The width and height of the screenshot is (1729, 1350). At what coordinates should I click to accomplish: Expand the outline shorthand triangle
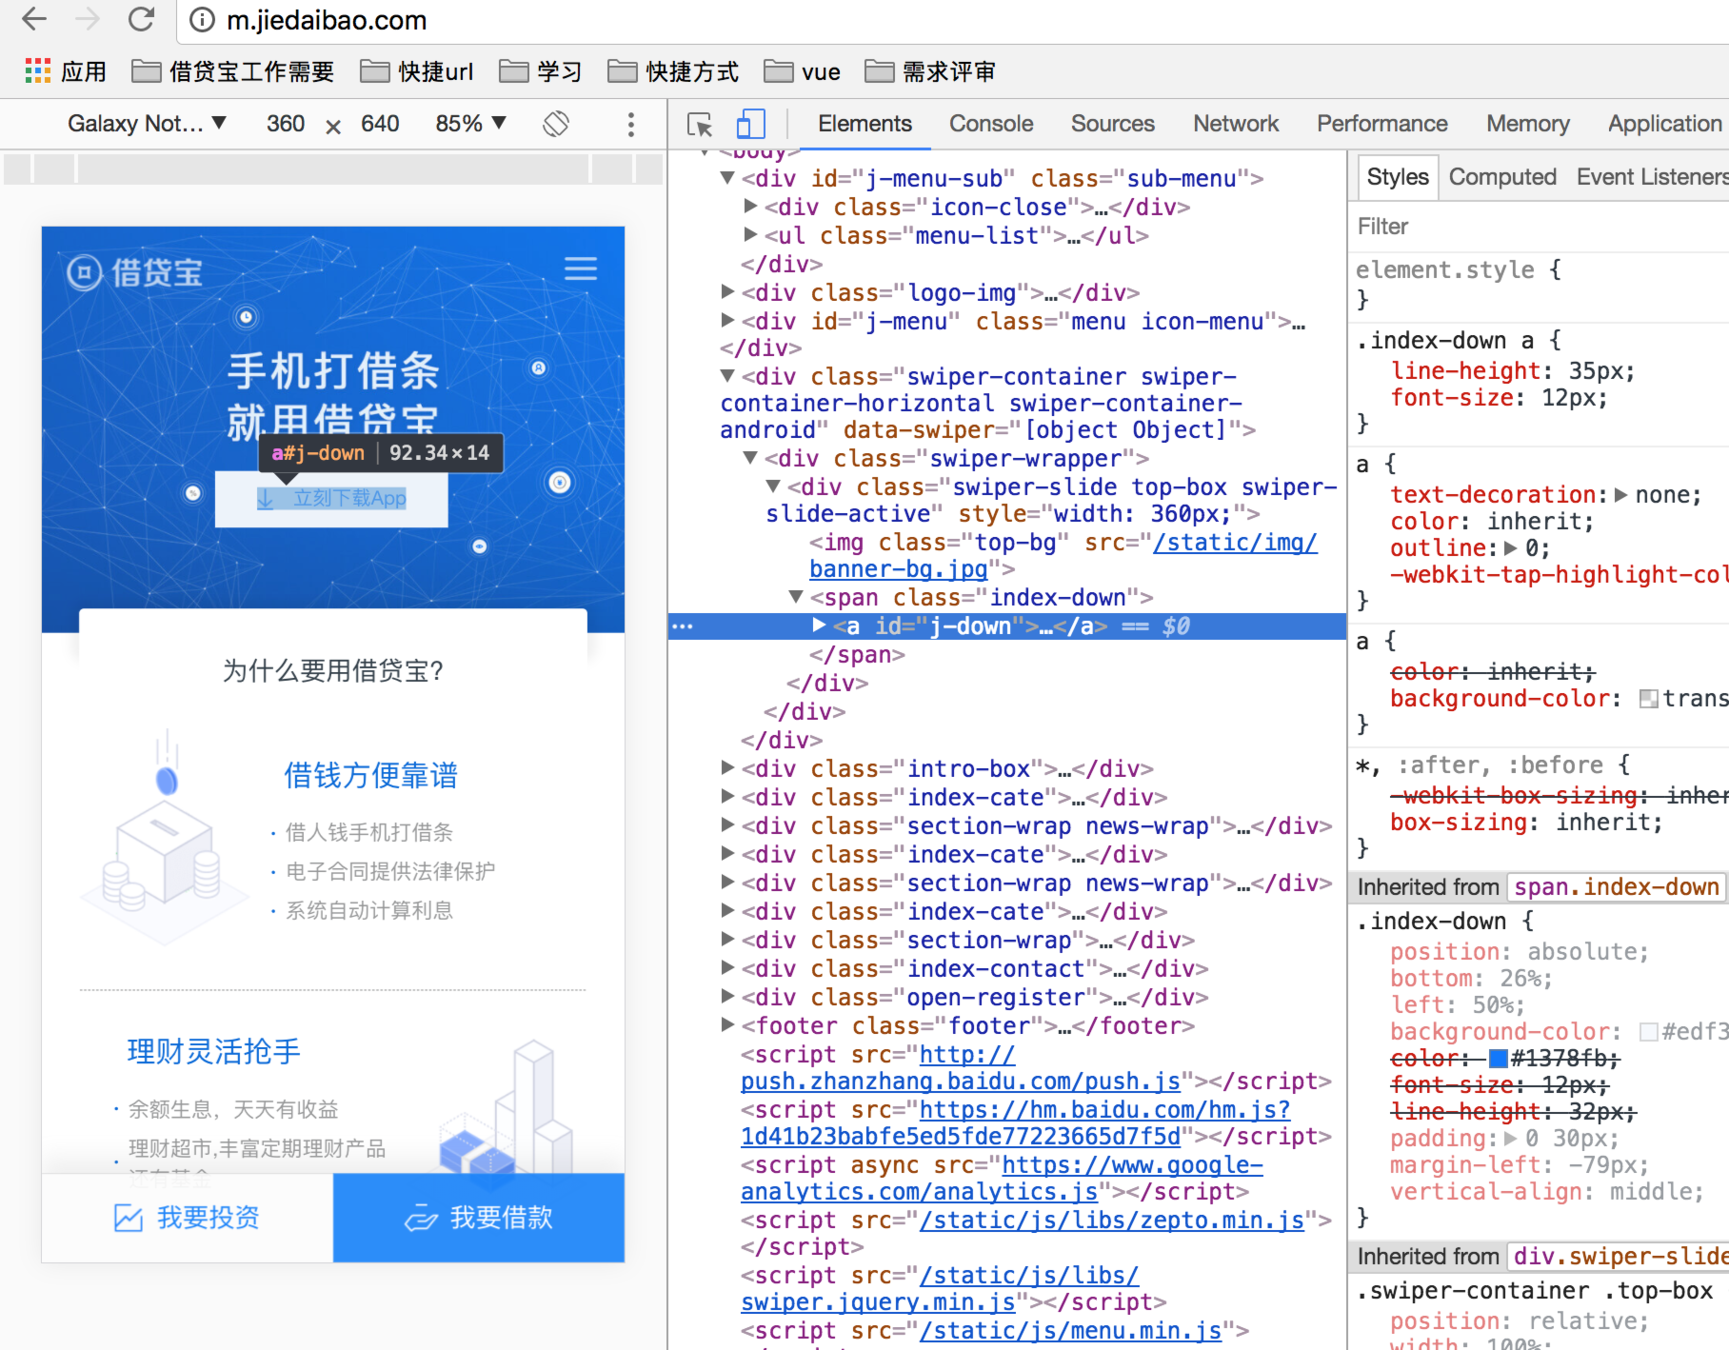(x=1510, y=548)
